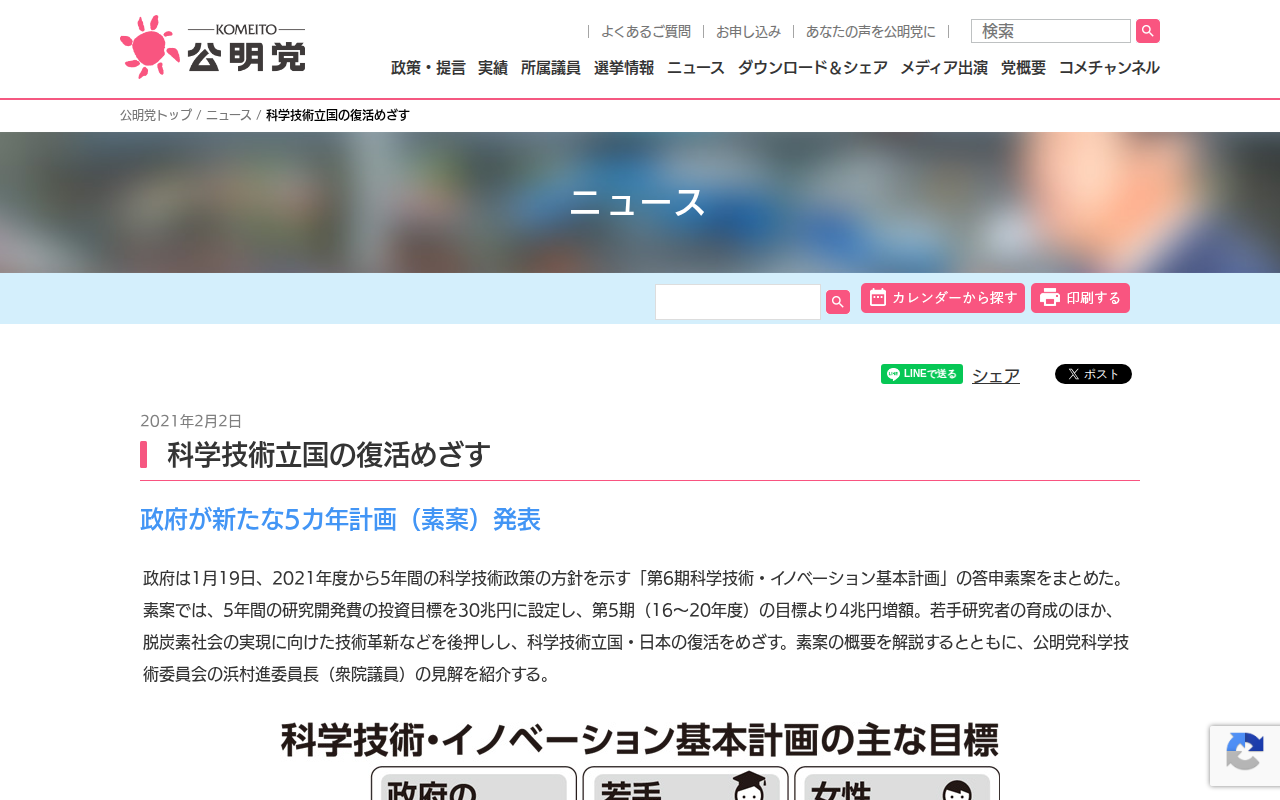Click the LINEで送る button
This screenshot has height=800, width=1280.
922,374
